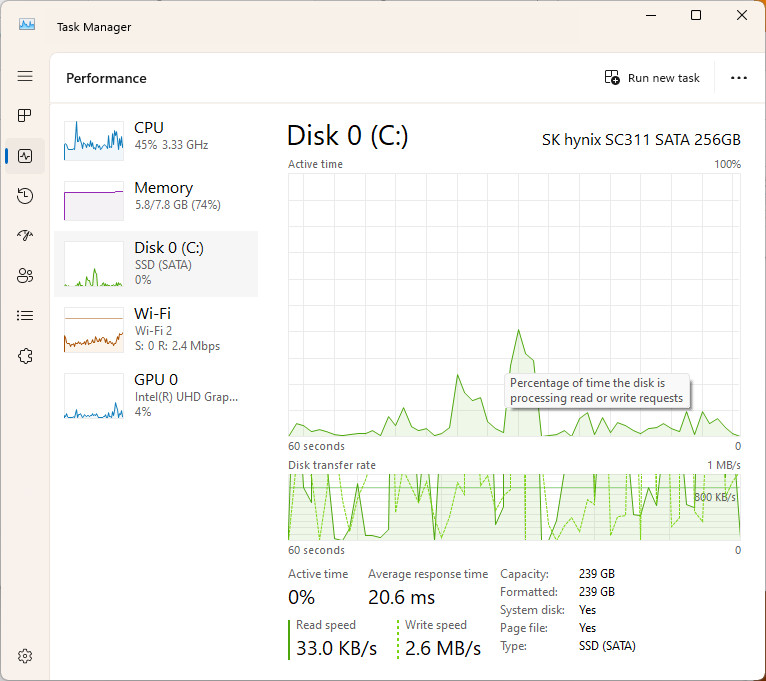Viewport: 766px width, 681px height.
Task: Click the CPU usage mini graph thumbnail
Action: (94, 141)
